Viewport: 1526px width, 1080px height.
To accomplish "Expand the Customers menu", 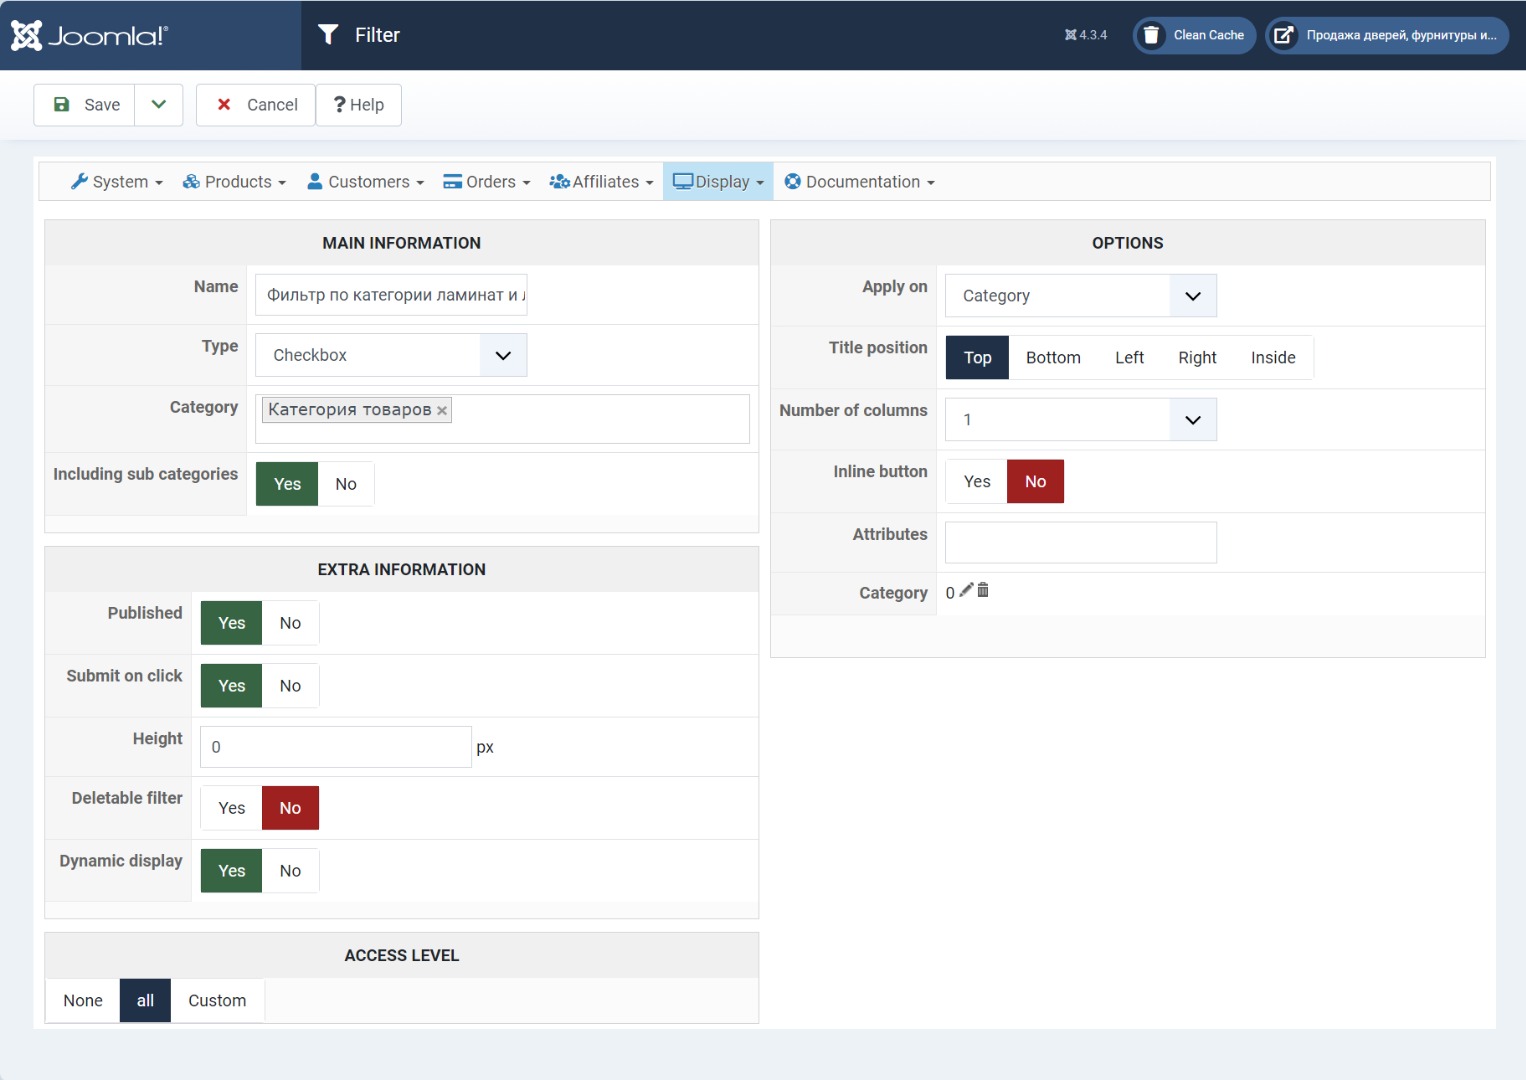I will point(366,182).
